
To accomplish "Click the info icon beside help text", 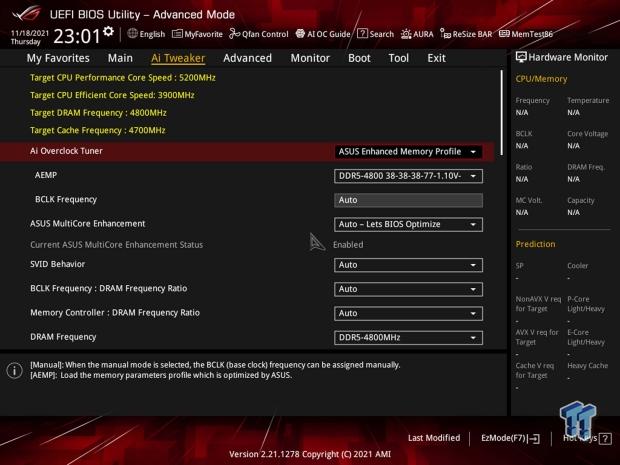I will click(14, 370).
